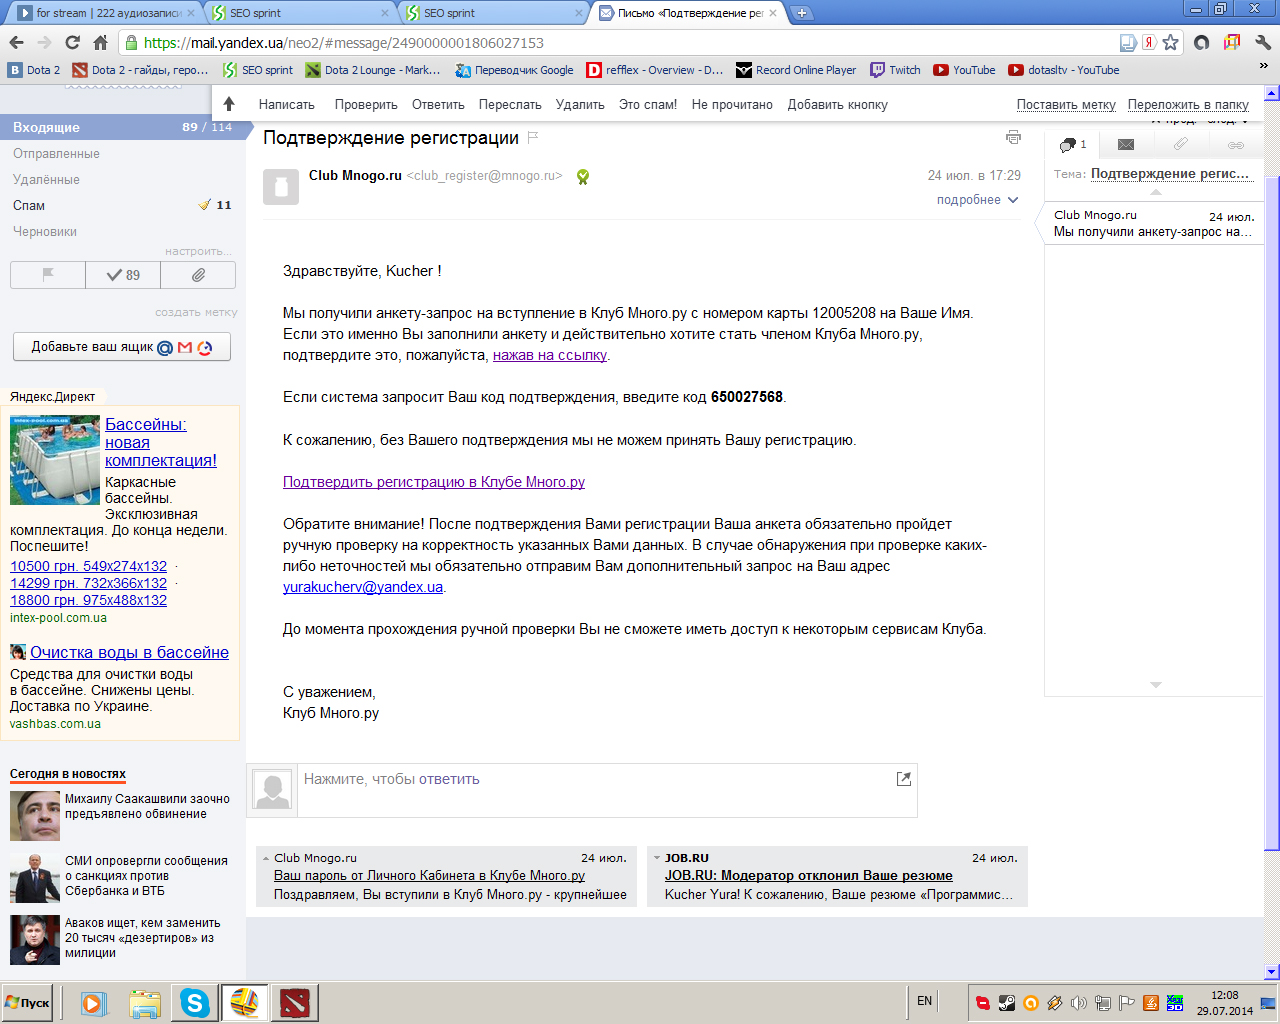Click Переслать to forward the email

coord(510,104)
